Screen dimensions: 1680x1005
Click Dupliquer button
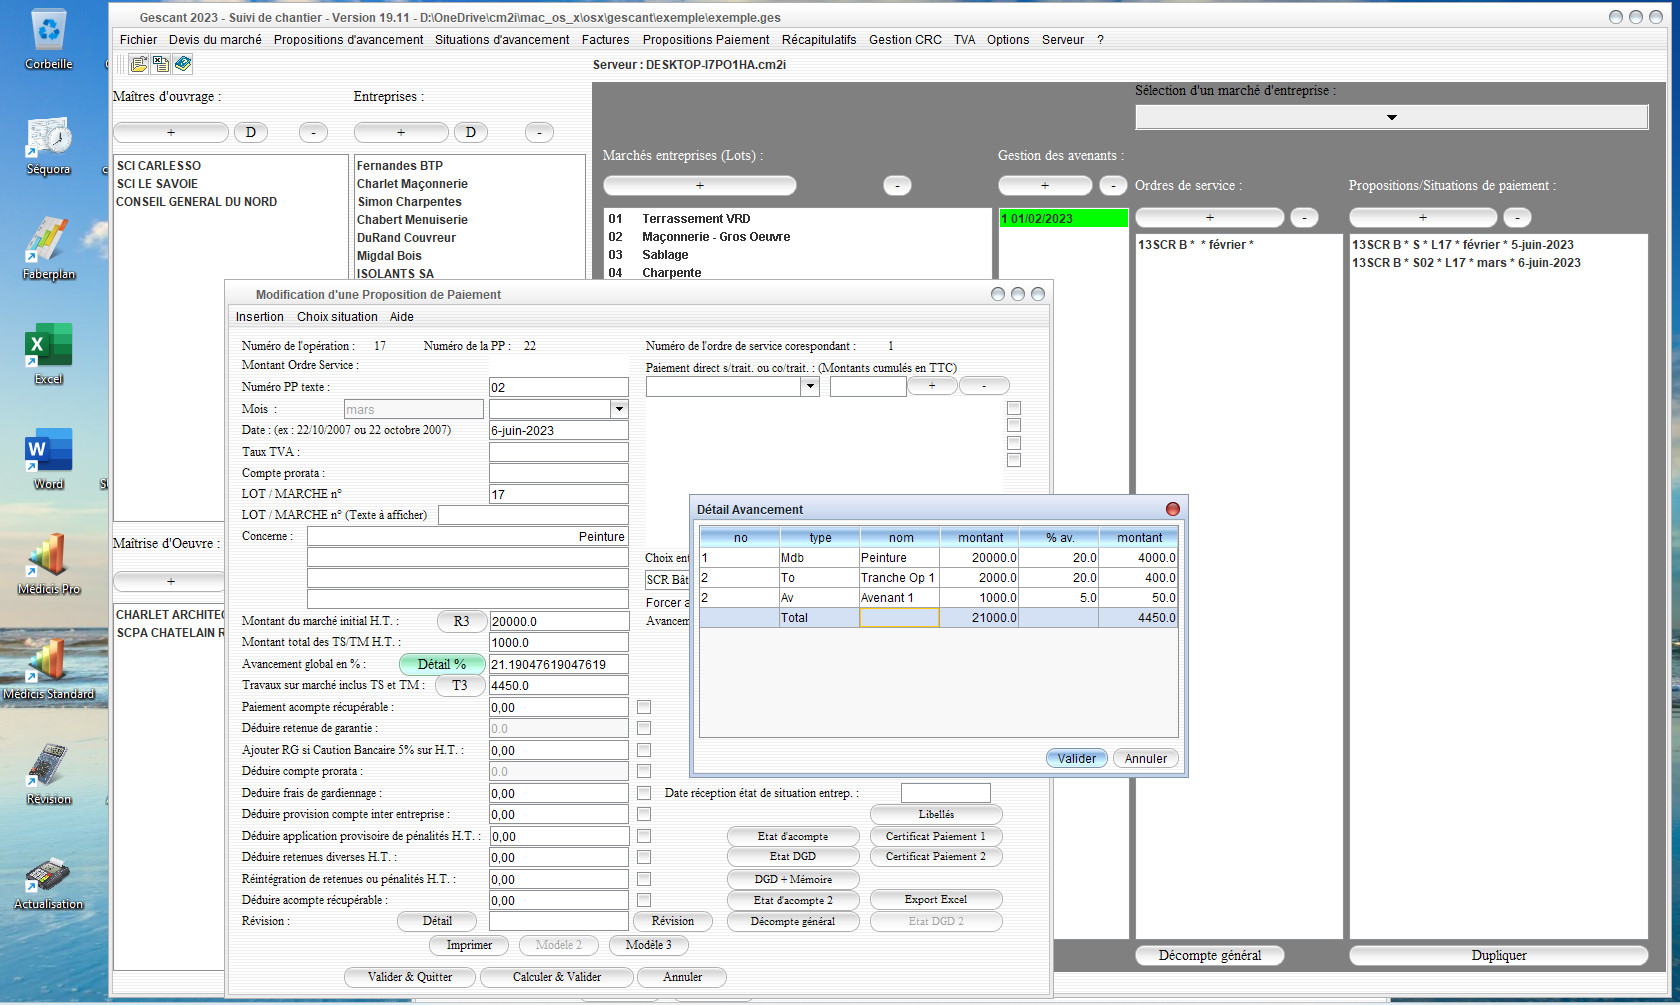(1499, 955)
